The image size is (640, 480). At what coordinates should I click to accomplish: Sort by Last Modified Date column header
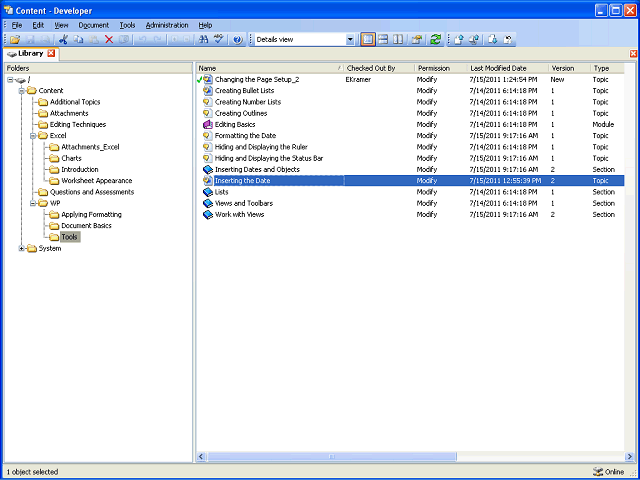[x=508, y=68]
